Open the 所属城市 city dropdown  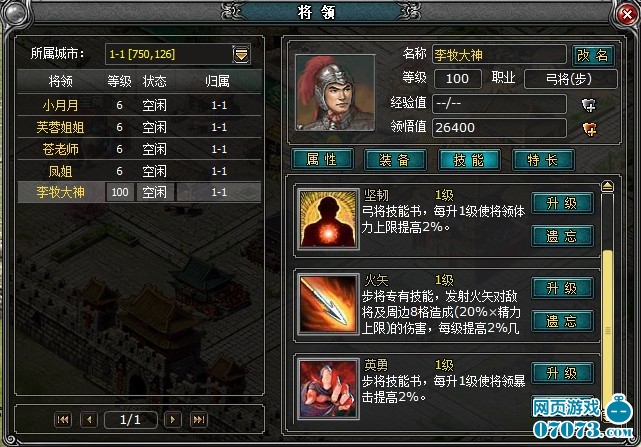(241, 54)
